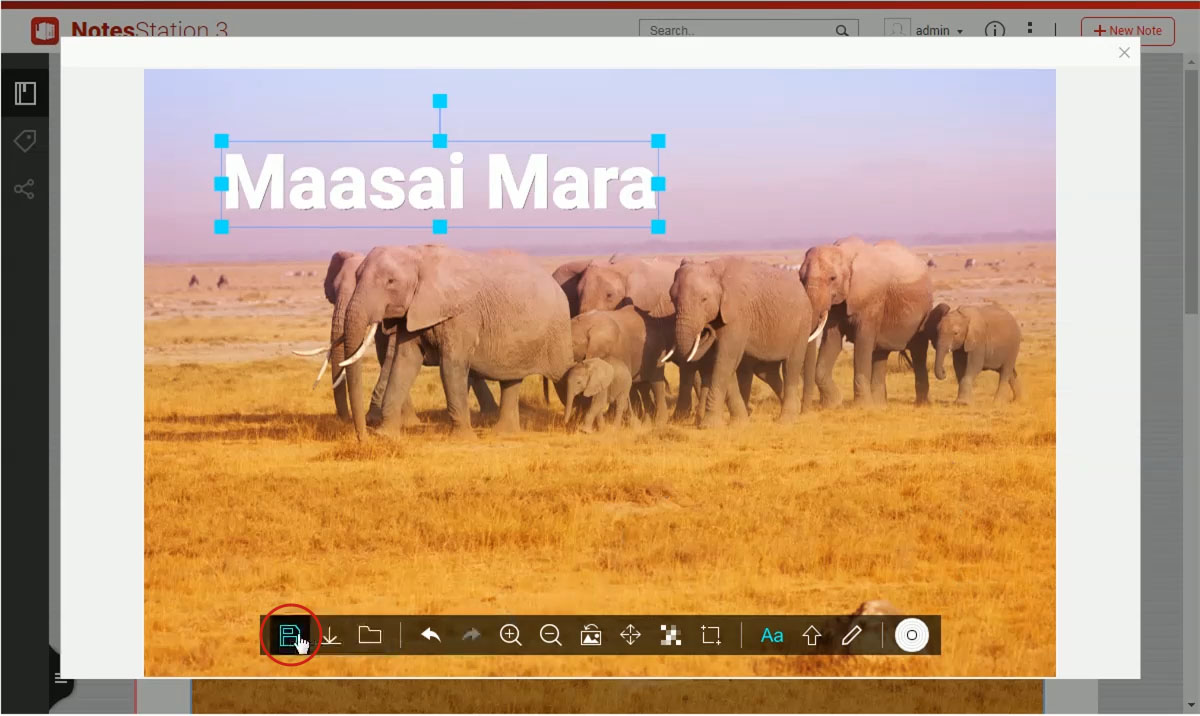Rotate the image using the toolbar icon
This screenshot has width=1200, height=716.
pyautogui.click(x=591, y=635)
